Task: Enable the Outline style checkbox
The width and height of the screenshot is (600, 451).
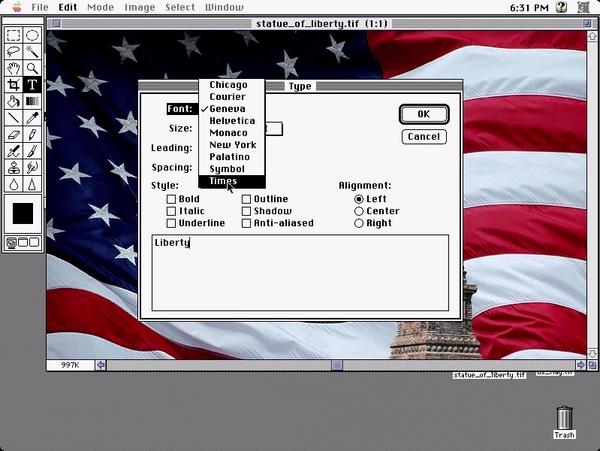Action: coord(246,199)
